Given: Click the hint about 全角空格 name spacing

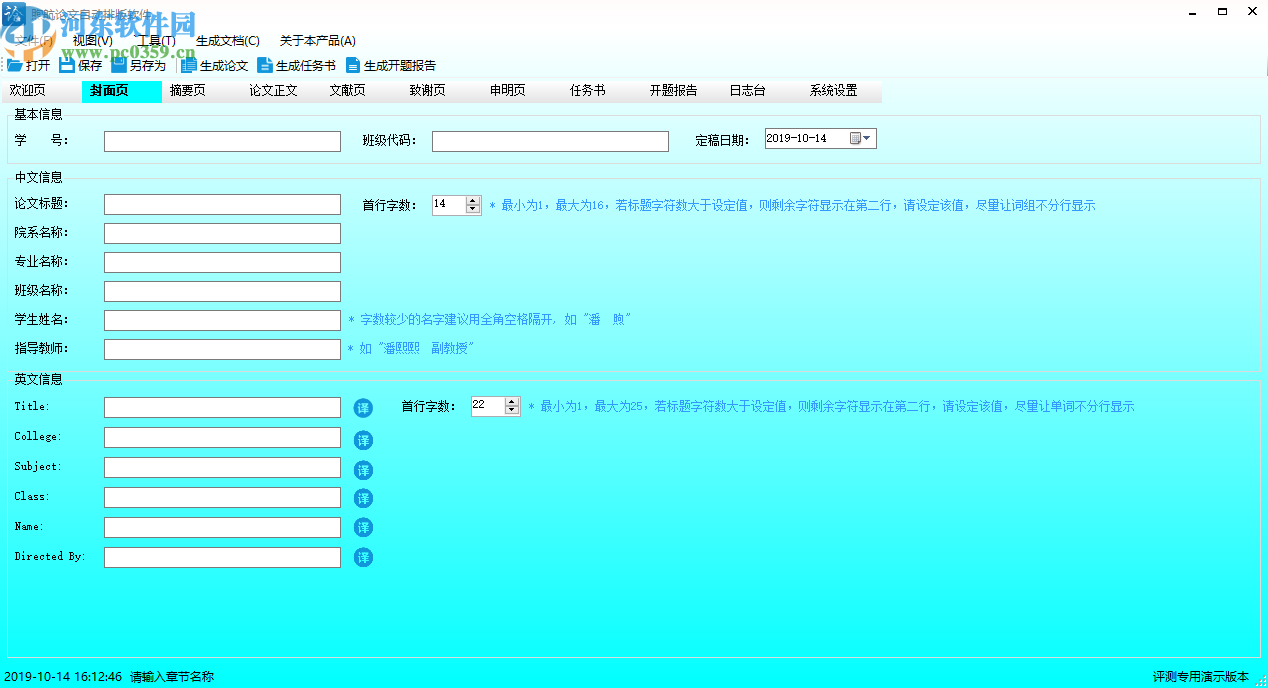Looking at the screenshot, I should point(490,320).
